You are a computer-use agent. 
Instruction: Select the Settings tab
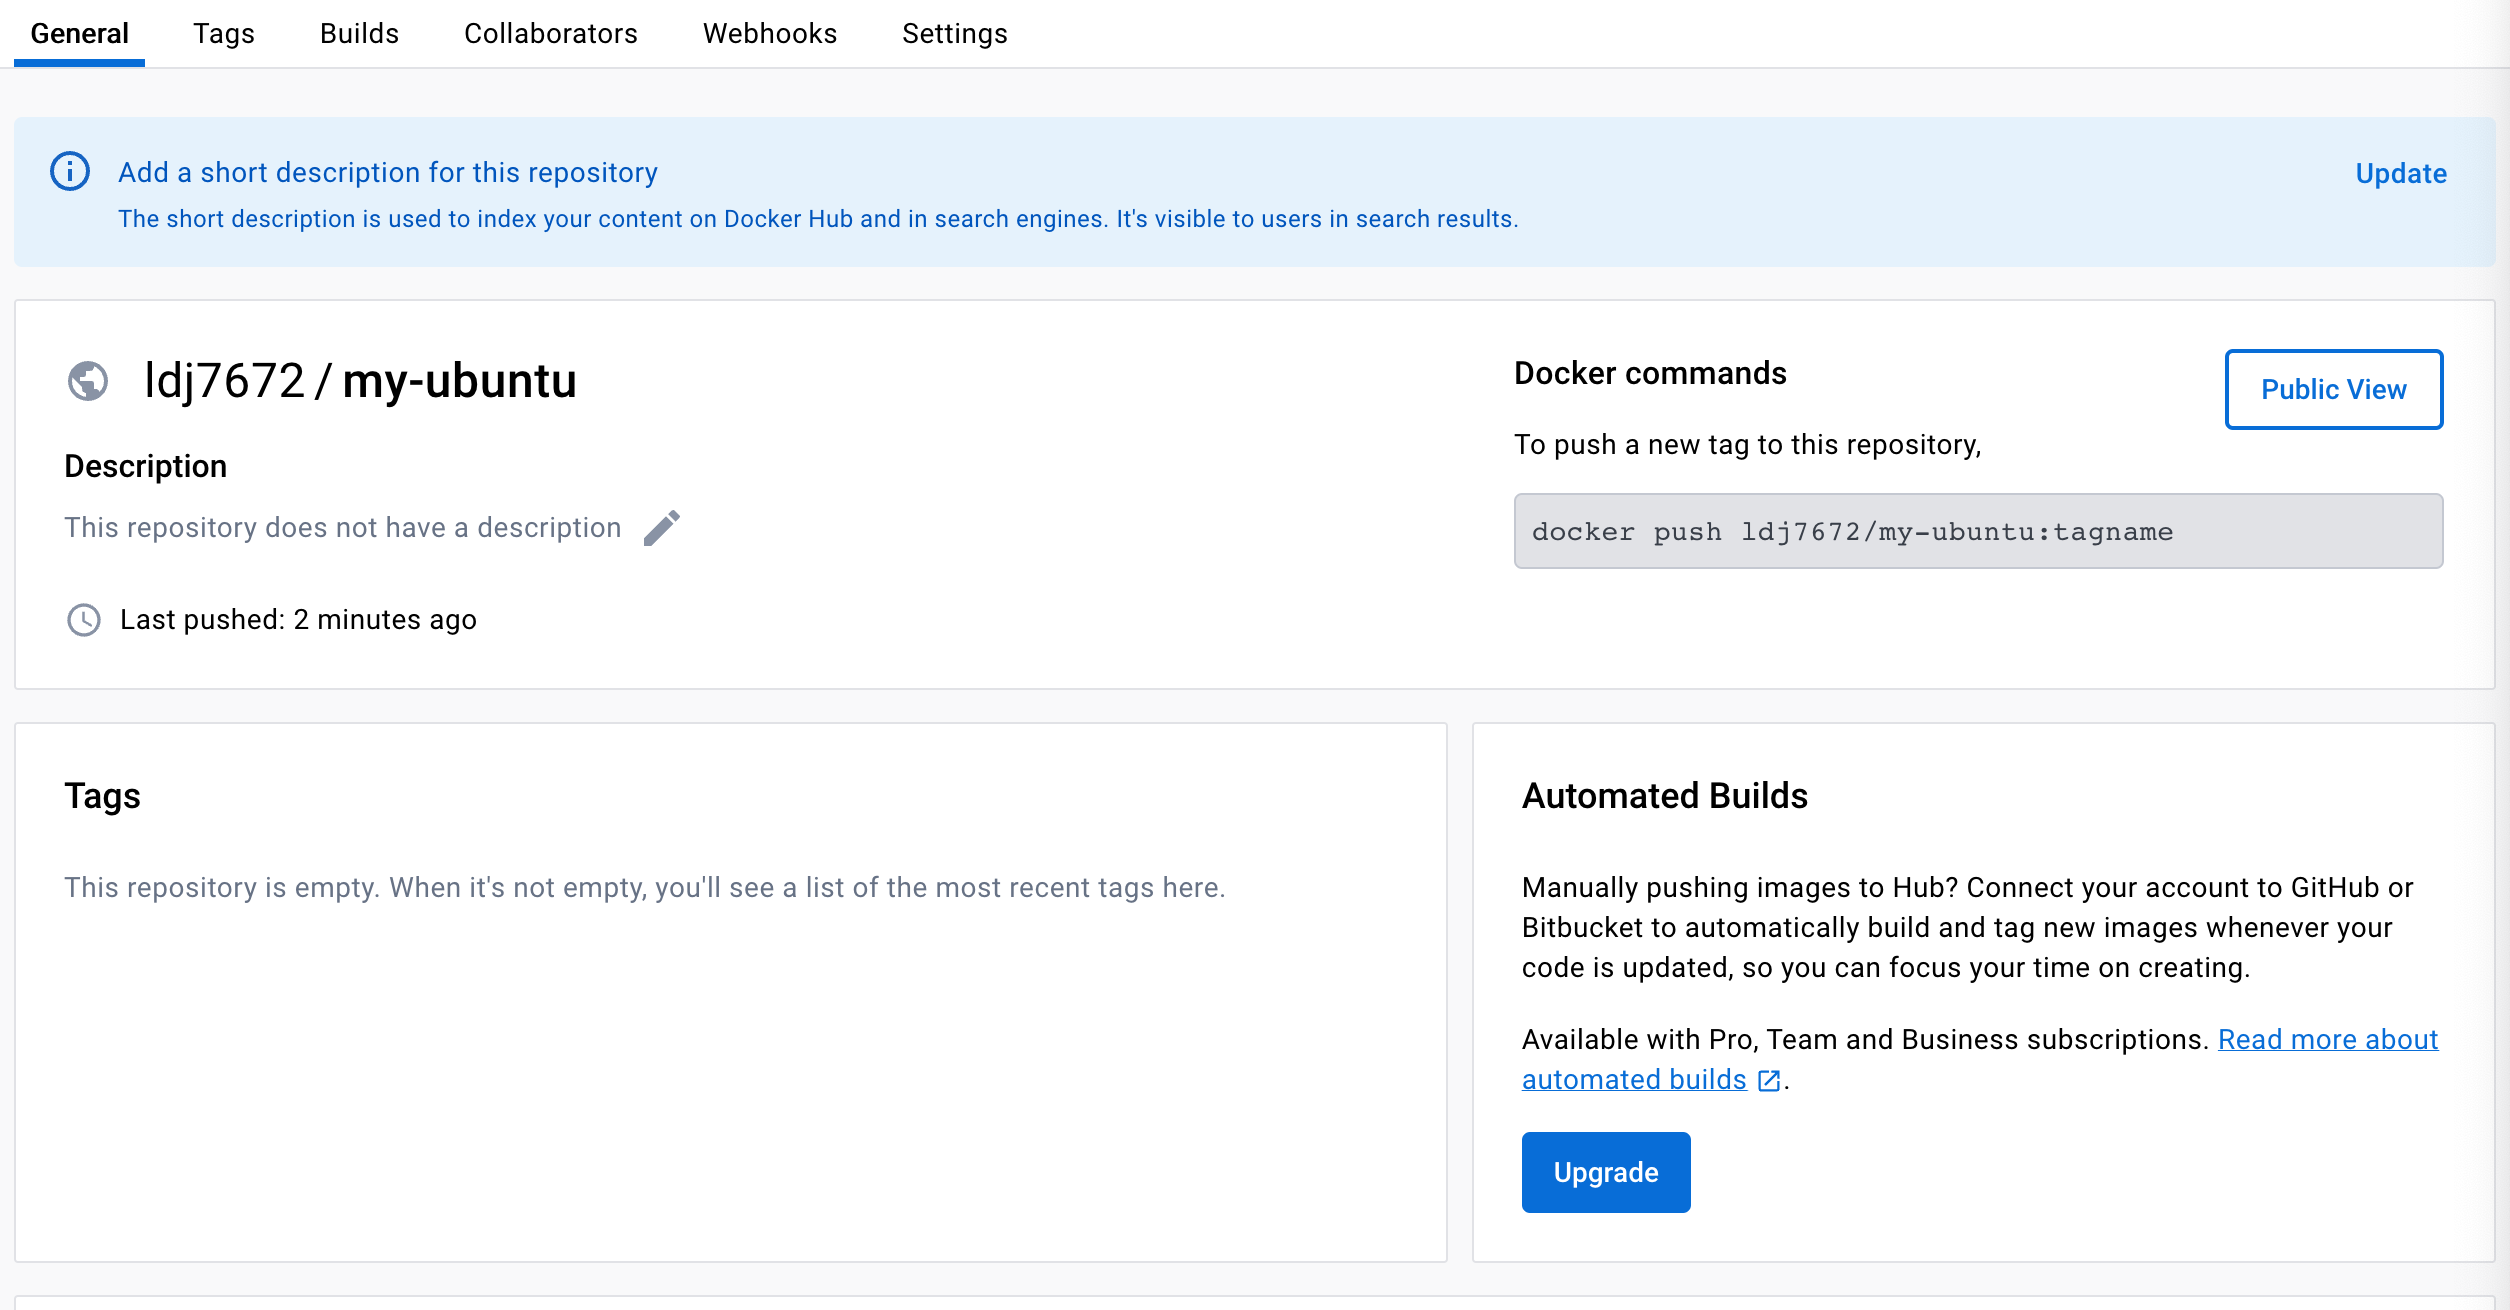coord(954,34)
